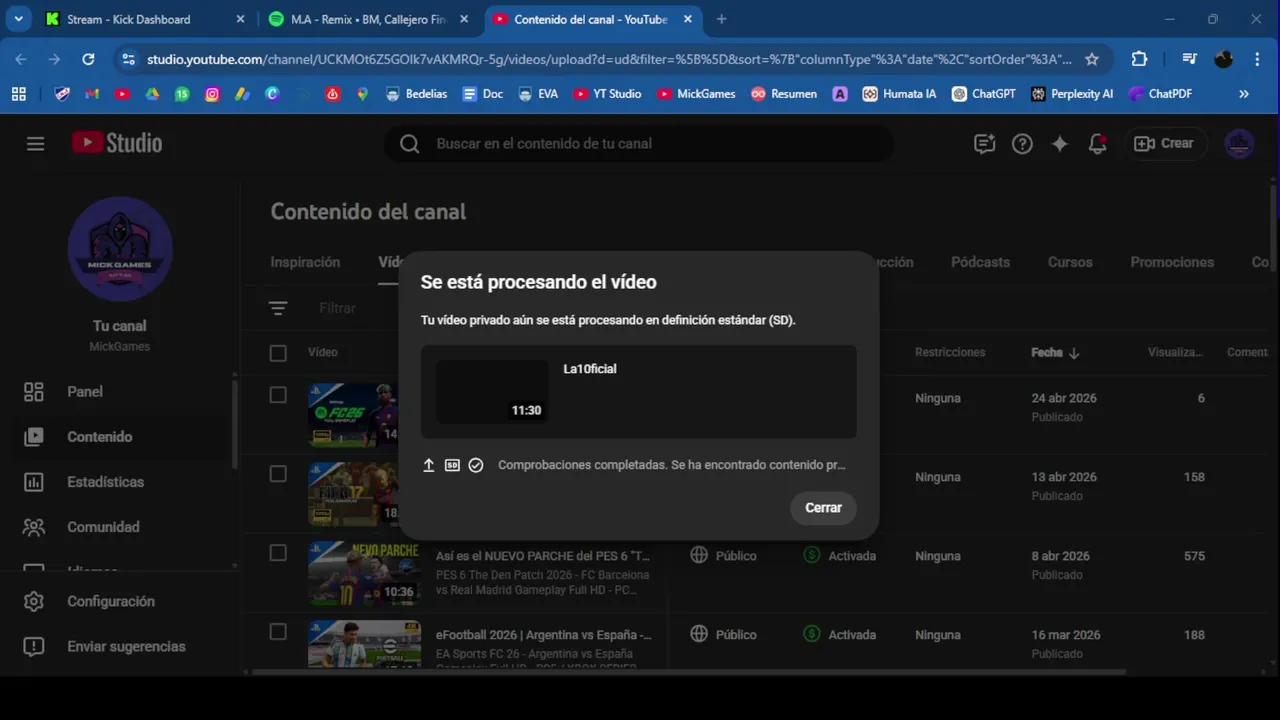Click the filter lines icon
The image size is (1280, 720).
tap(278, 308)
